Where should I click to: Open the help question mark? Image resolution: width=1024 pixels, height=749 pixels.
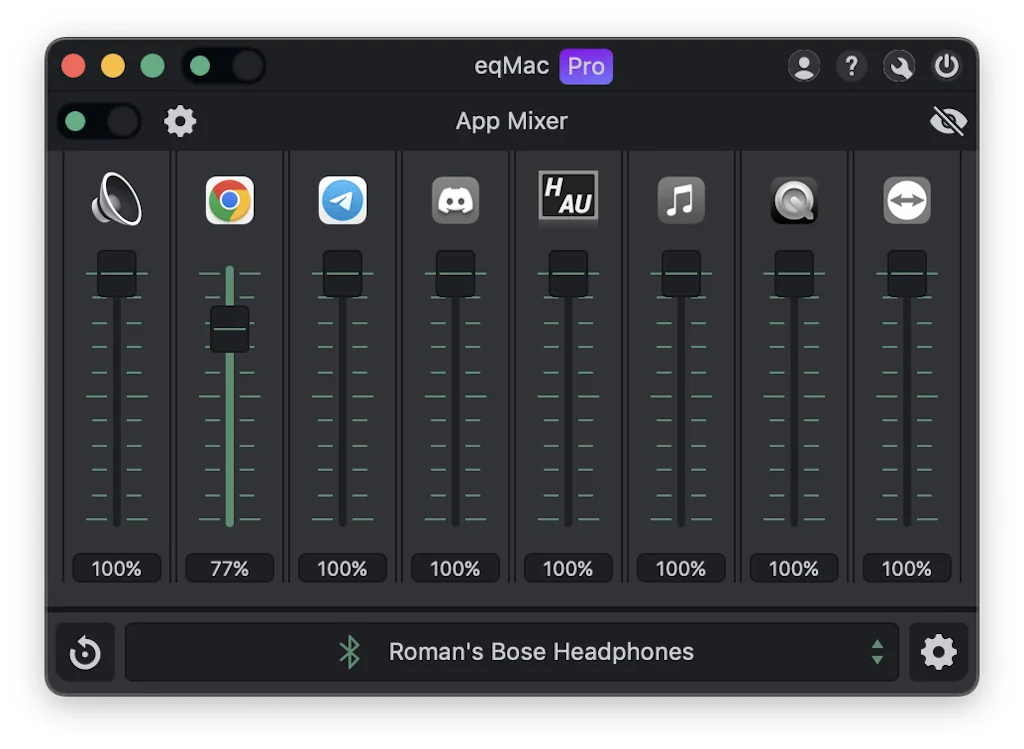(x=851, y=66)
